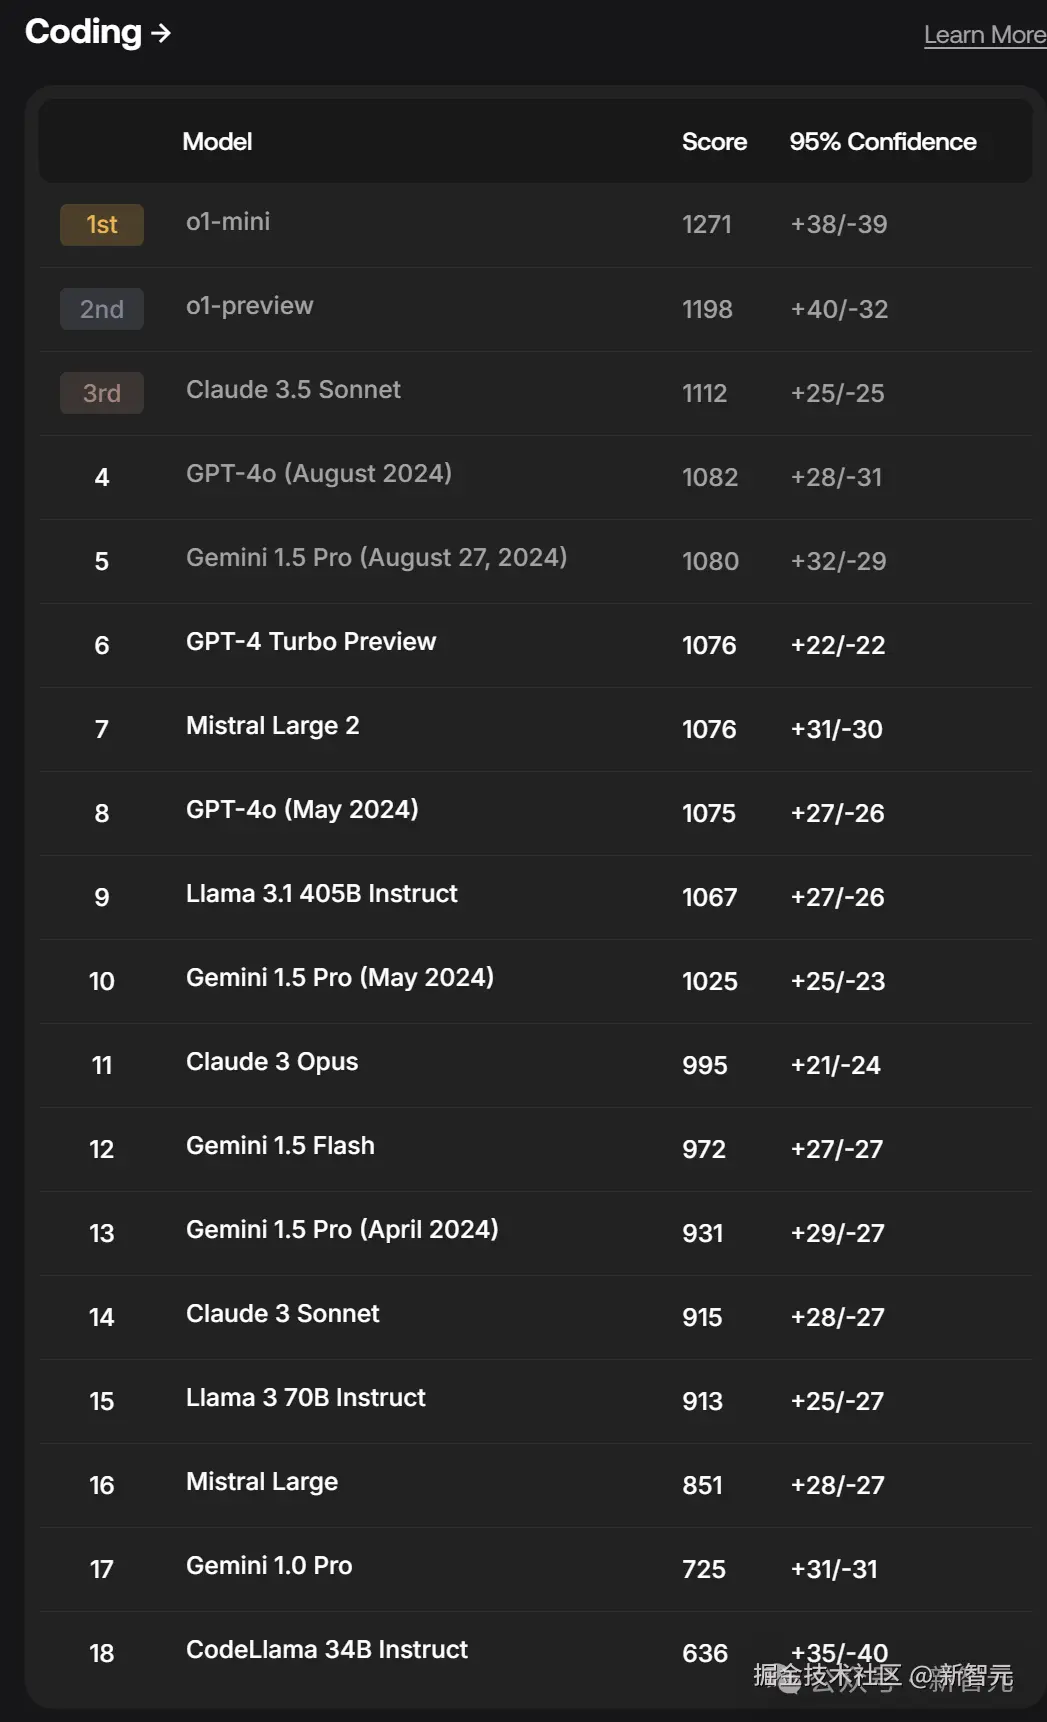Viewport: 1047px width, 1722px height.
Task: Select the Model column header
Action: (x=217, y=142)
